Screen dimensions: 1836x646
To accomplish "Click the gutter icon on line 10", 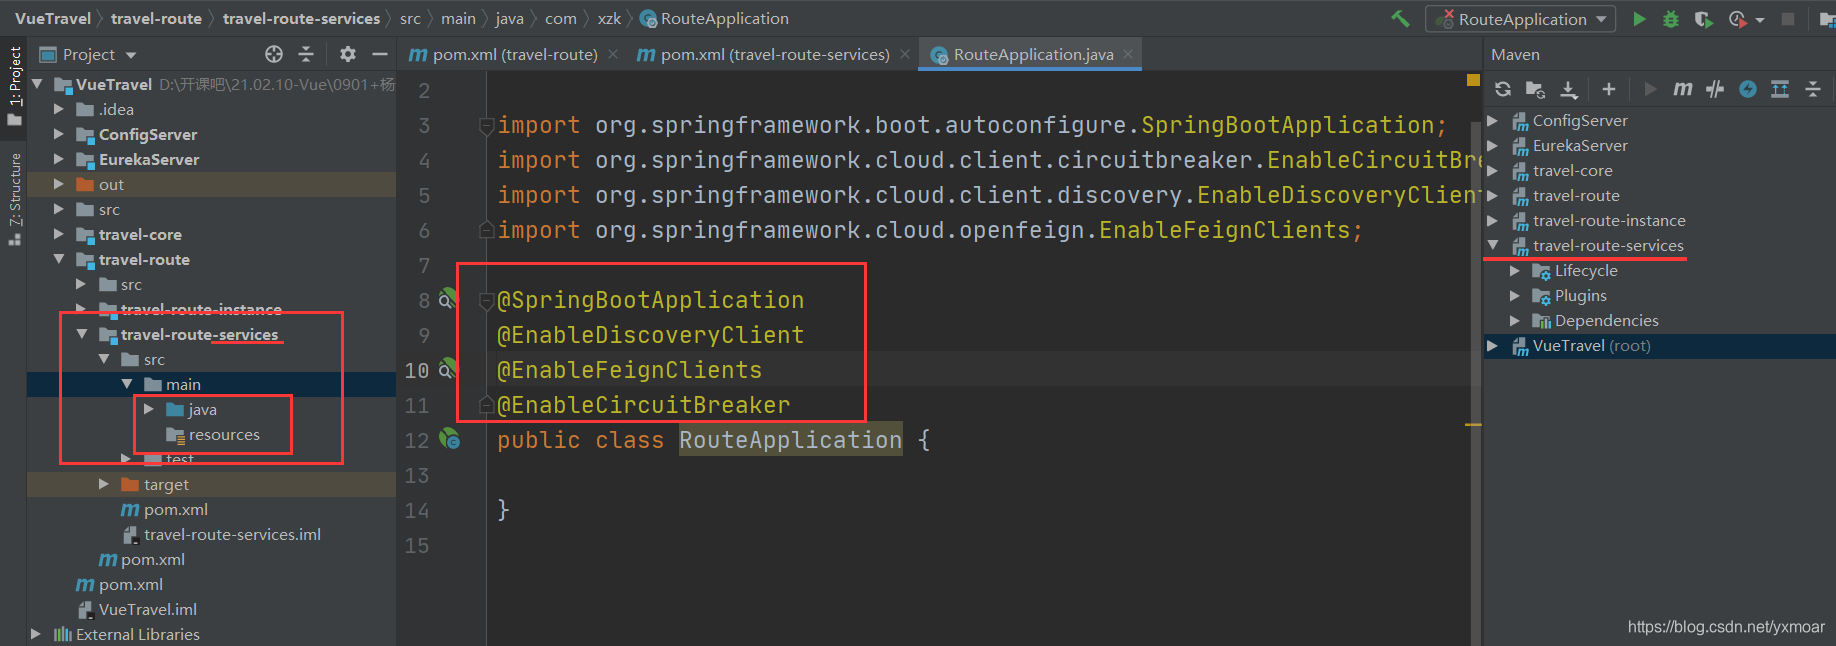I will coord(447,368).
